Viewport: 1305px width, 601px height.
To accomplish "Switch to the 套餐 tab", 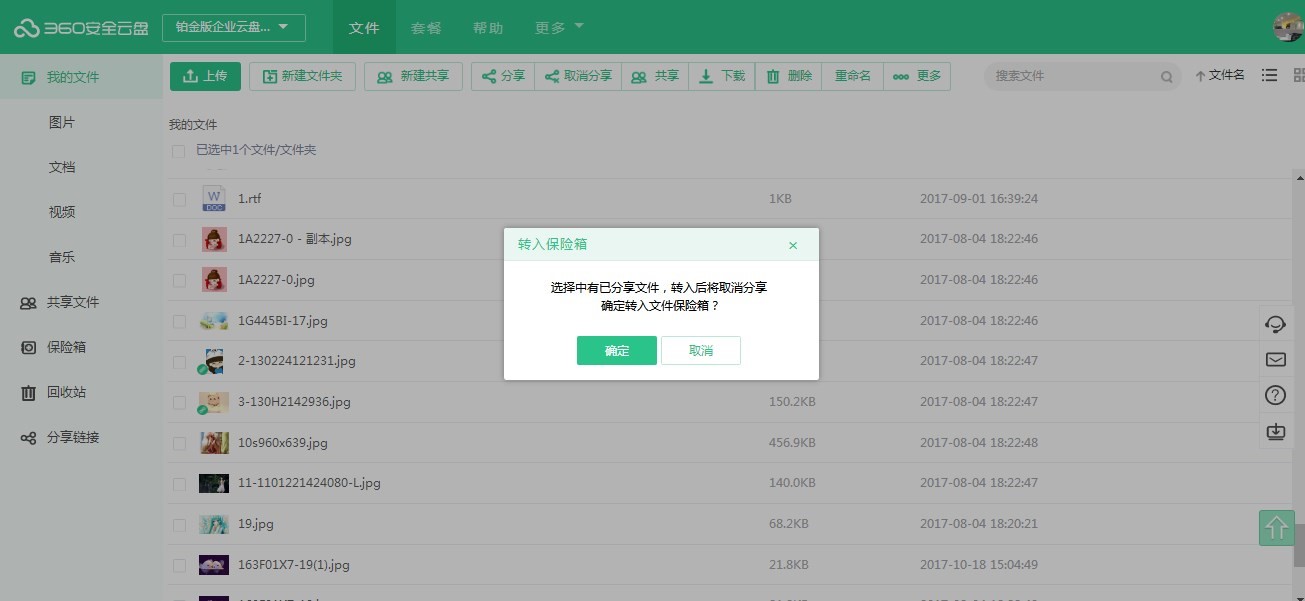I will [x=426, y=28].
